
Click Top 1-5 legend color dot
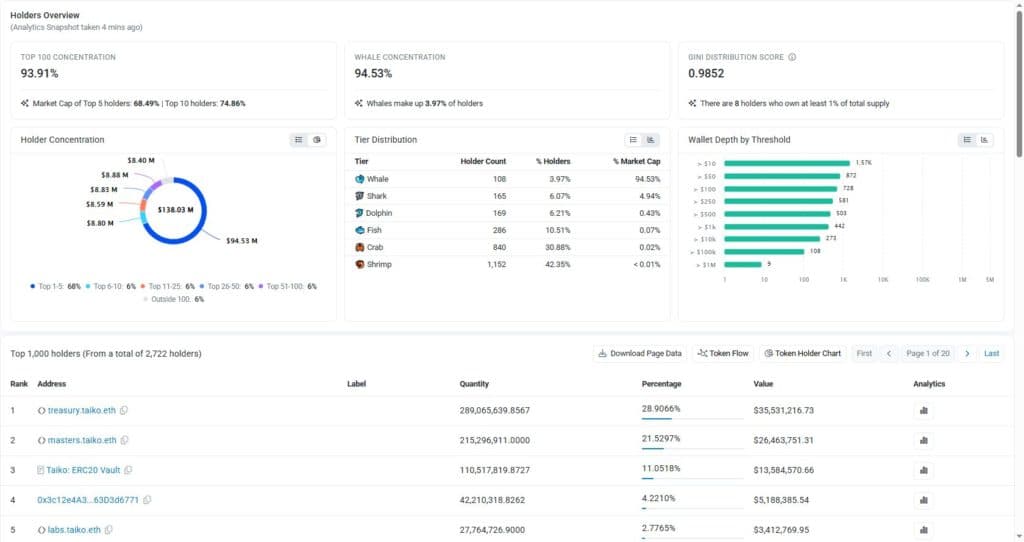(x=32, y=286)
